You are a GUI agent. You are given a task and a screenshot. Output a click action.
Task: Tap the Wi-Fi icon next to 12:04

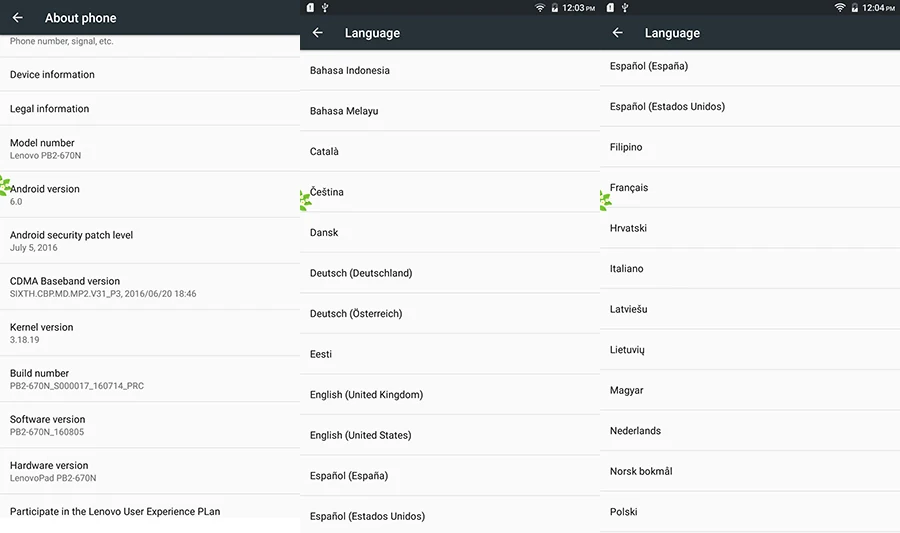coord(840,7)
